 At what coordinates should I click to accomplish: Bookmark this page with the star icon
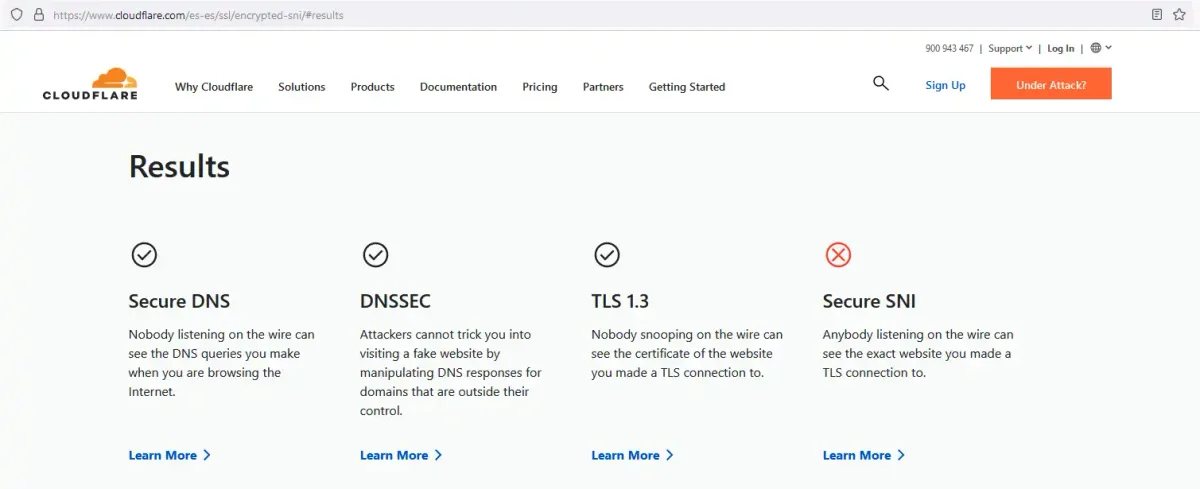(1180, 15)
